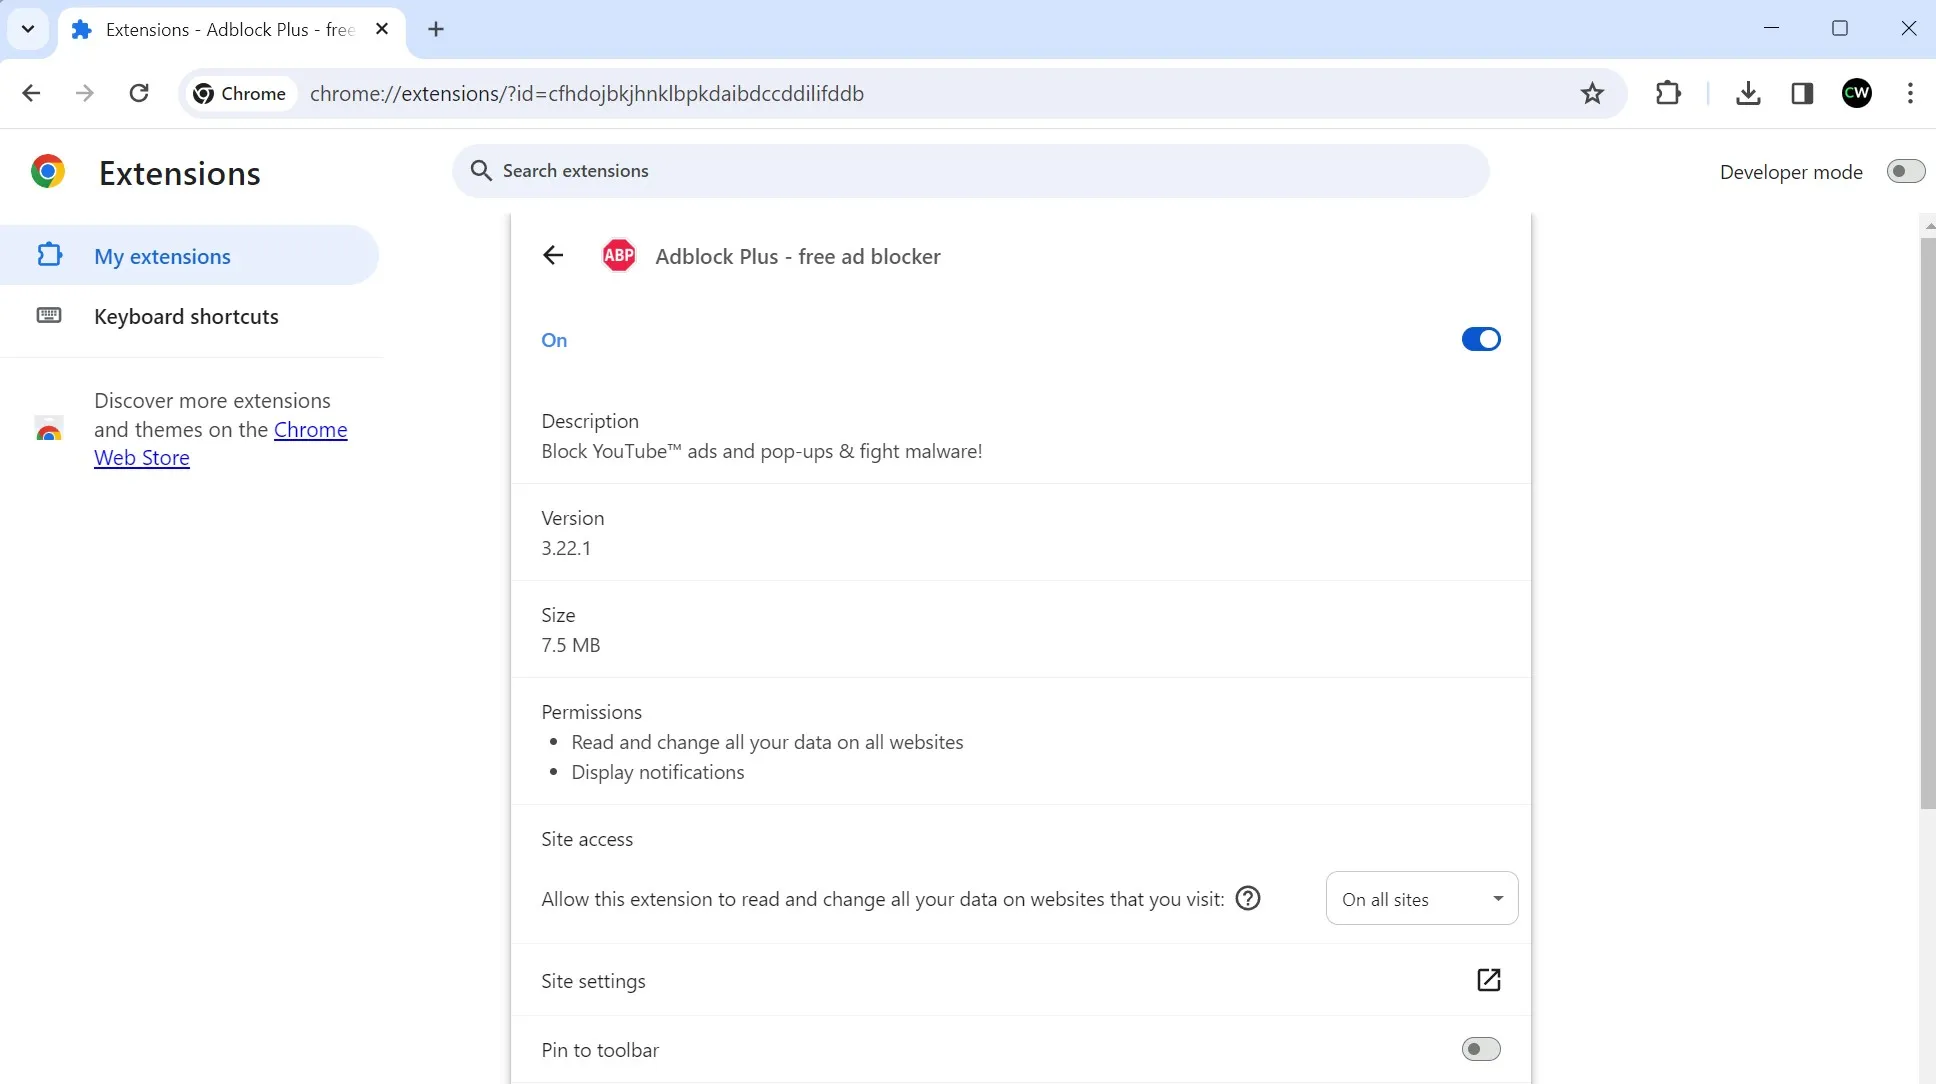Click the back arrow next to Adblock Plus
This screenshot has height=1084, width=1936.
point(553,255)
